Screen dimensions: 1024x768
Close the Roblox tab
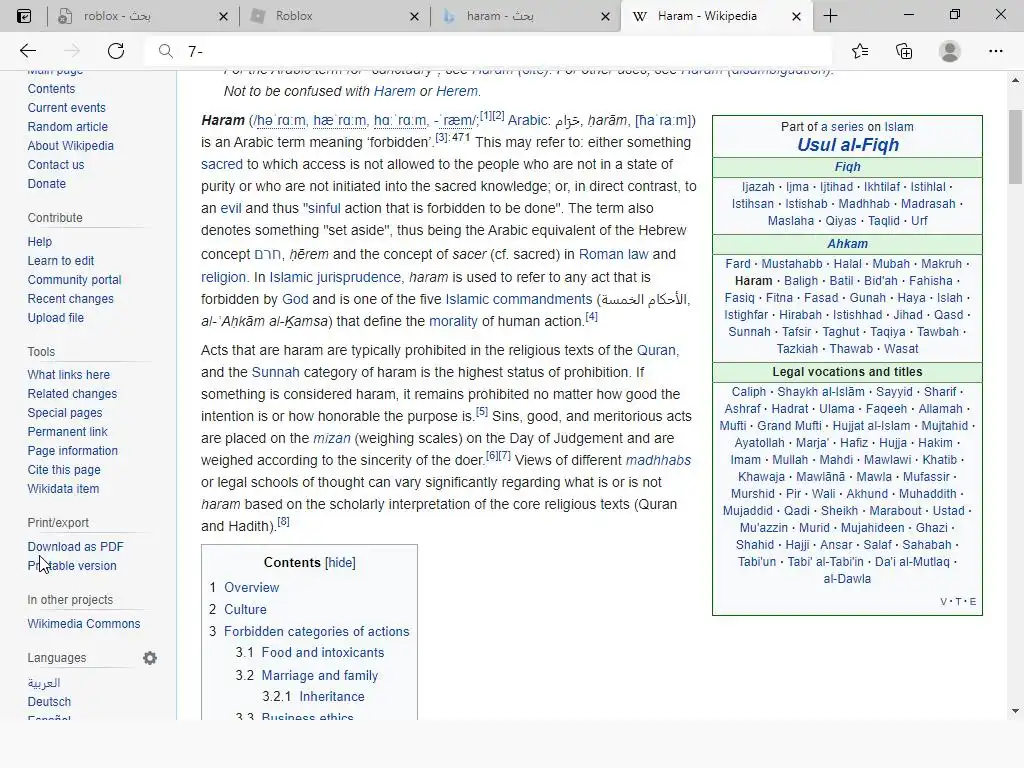coord(414,16)
